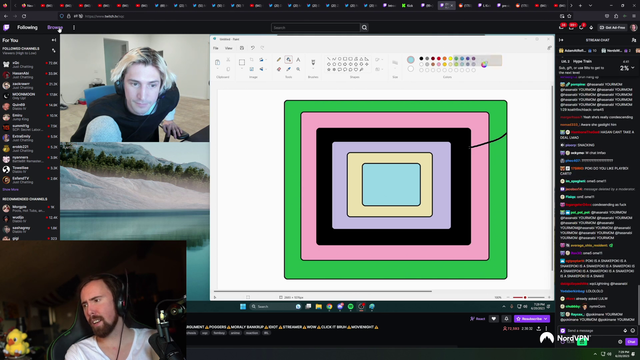Viewport: 640px width, 360px height.
Task: Open the View menu in Paint
Action: point(229,48)
